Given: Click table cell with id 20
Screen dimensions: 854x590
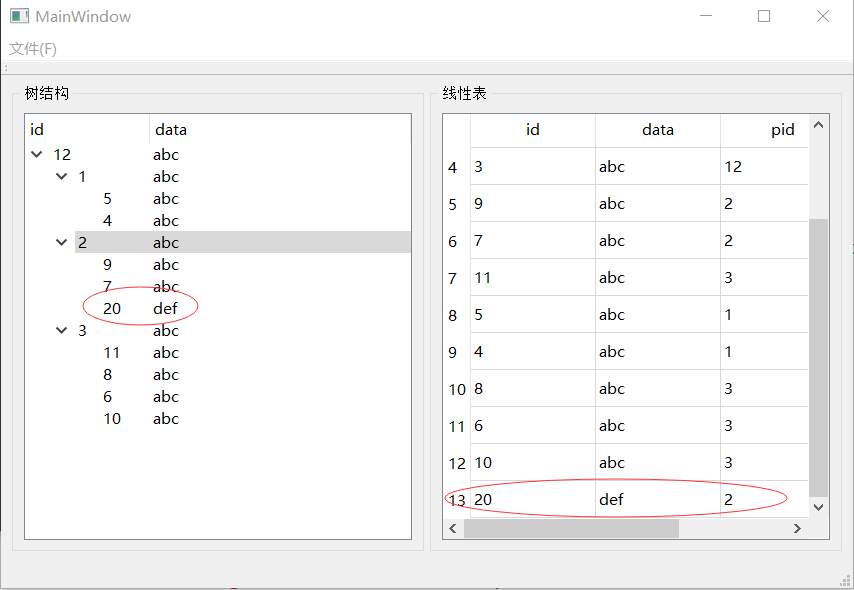Looking at the screenshot, I should click(x=533, y=500).
